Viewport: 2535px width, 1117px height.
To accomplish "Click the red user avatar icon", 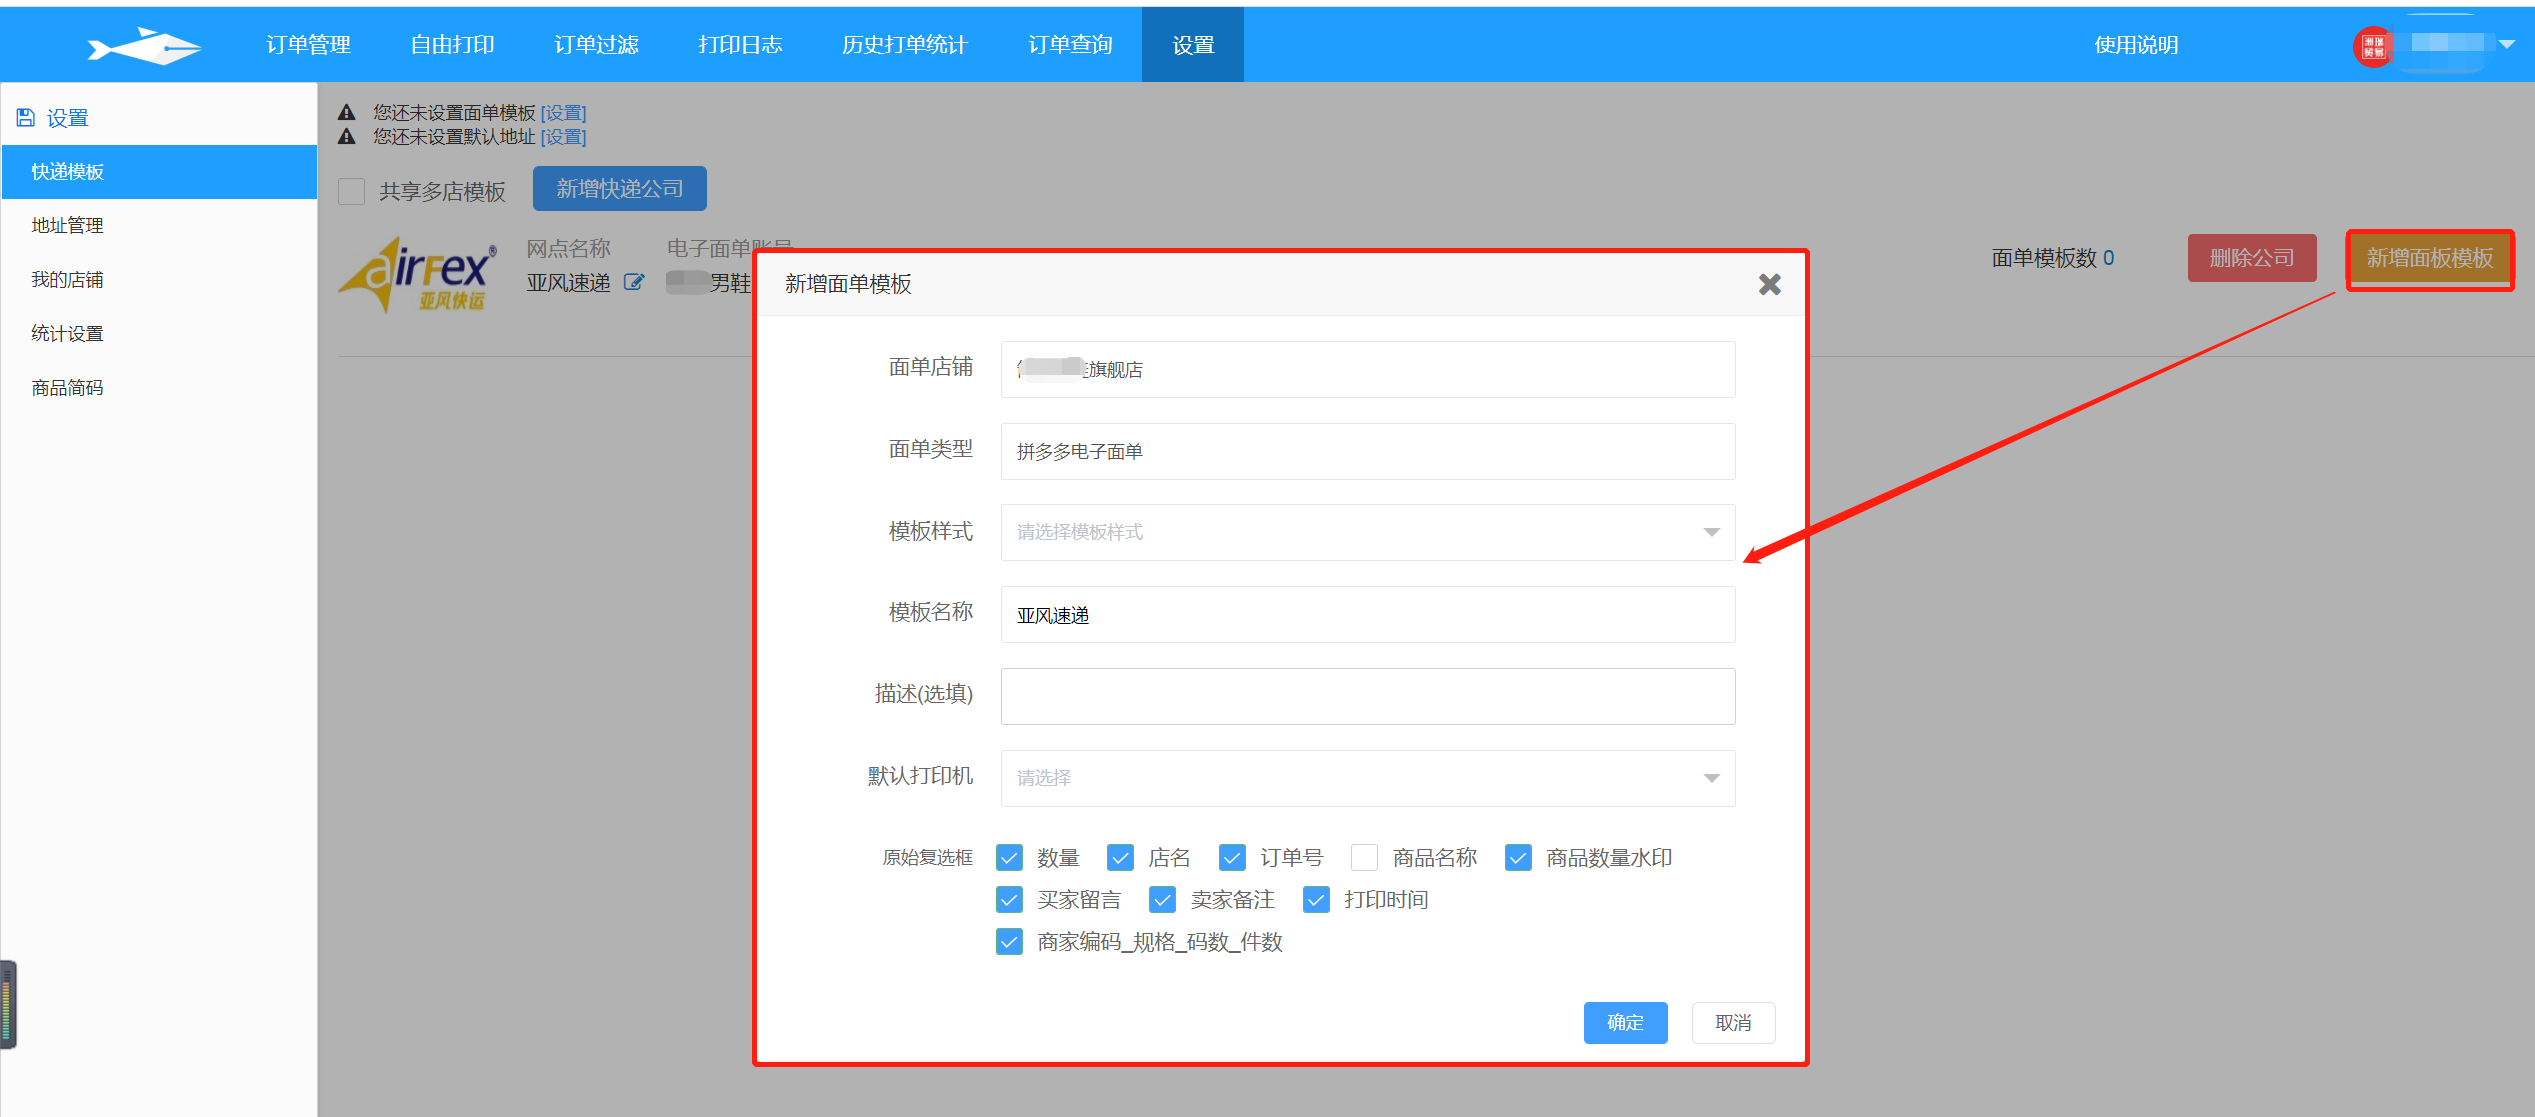I will click(x=2372, y=46).
